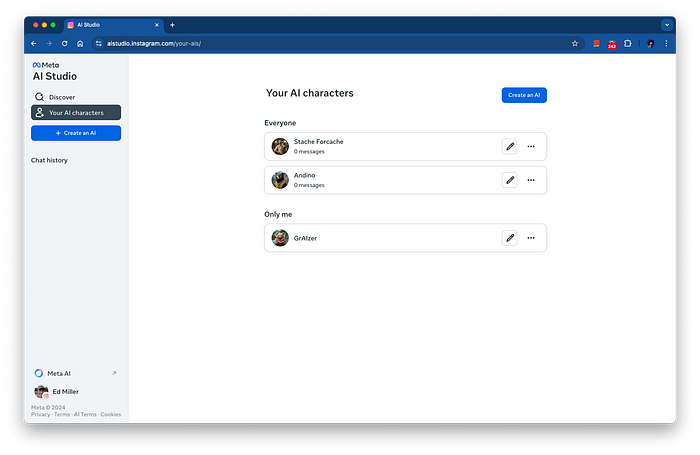Open the Cookies footer link
Image resolution: width=700 pixels, height=455 pixels.
[111, 414]
